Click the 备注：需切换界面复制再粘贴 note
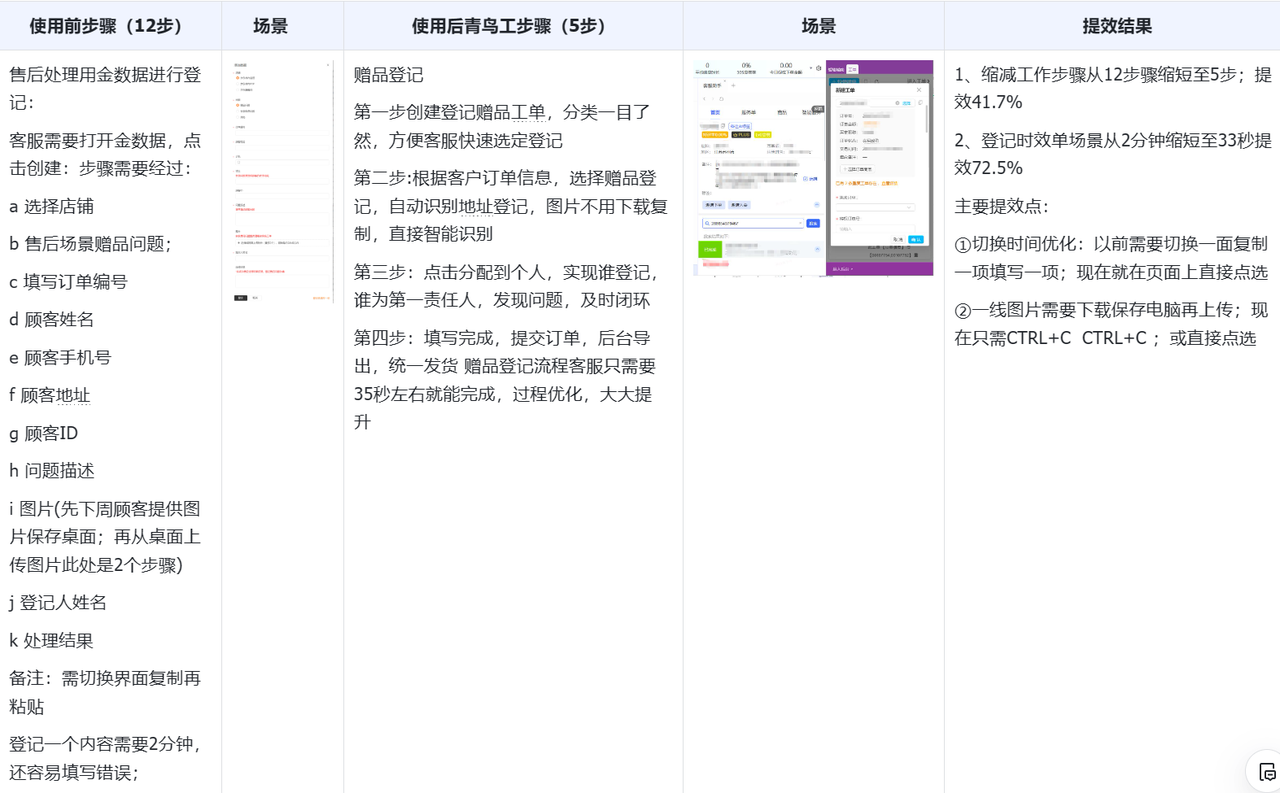Image resolution: width=1280 pixels, height=793 pixels. [x=106, y=692]
